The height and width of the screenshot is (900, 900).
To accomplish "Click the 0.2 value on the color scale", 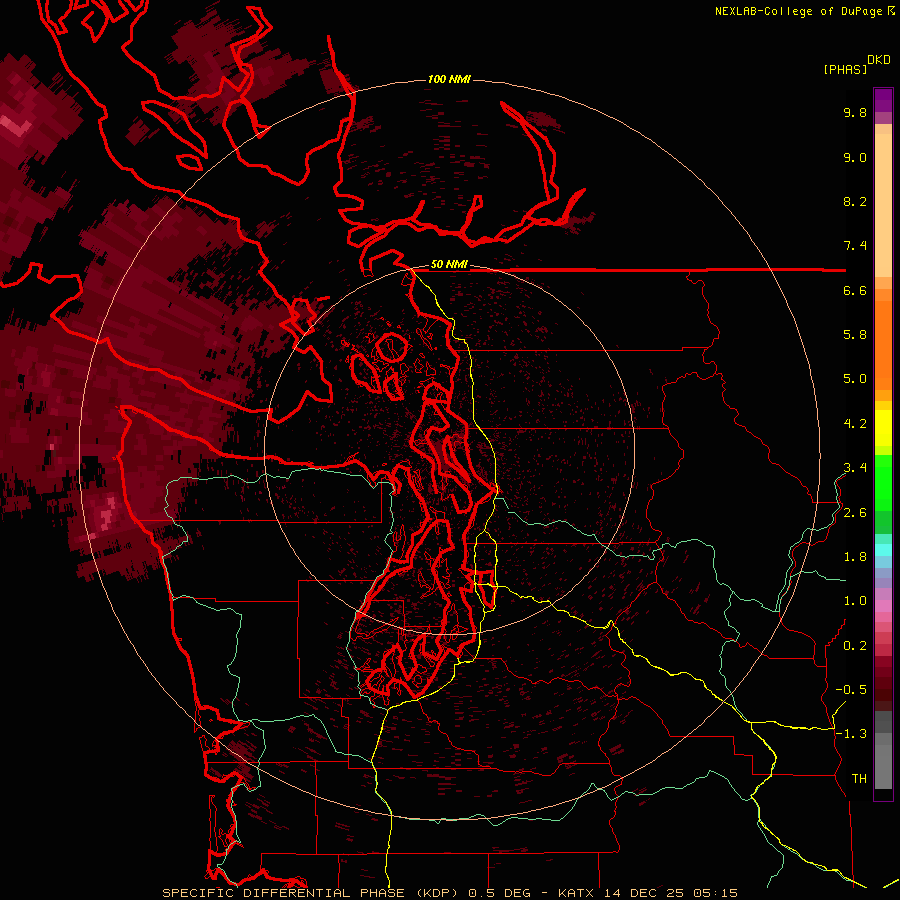I will [855, 646].
